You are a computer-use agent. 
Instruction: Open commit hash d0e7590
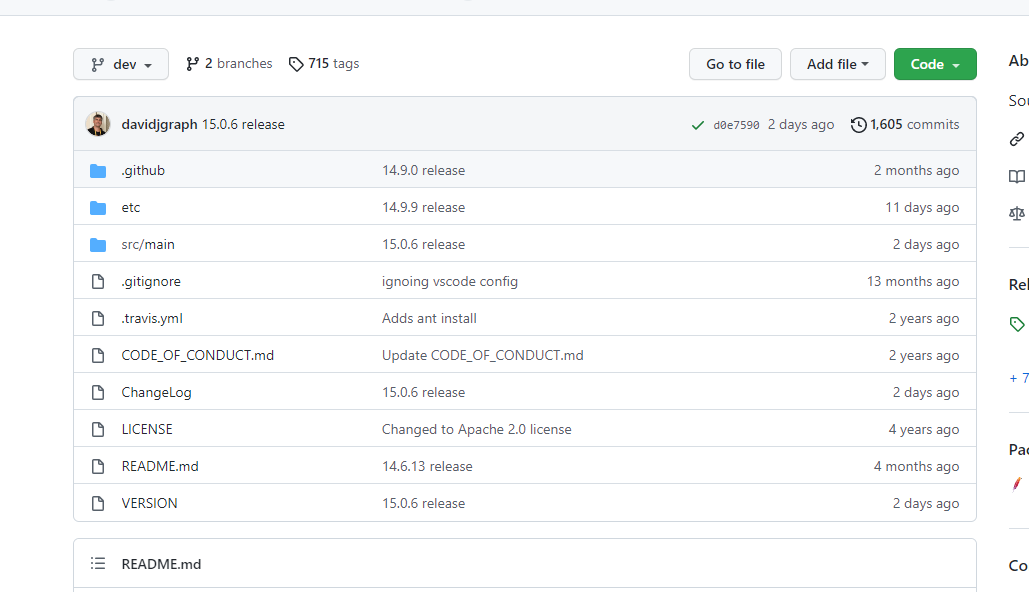coord(736,125)
